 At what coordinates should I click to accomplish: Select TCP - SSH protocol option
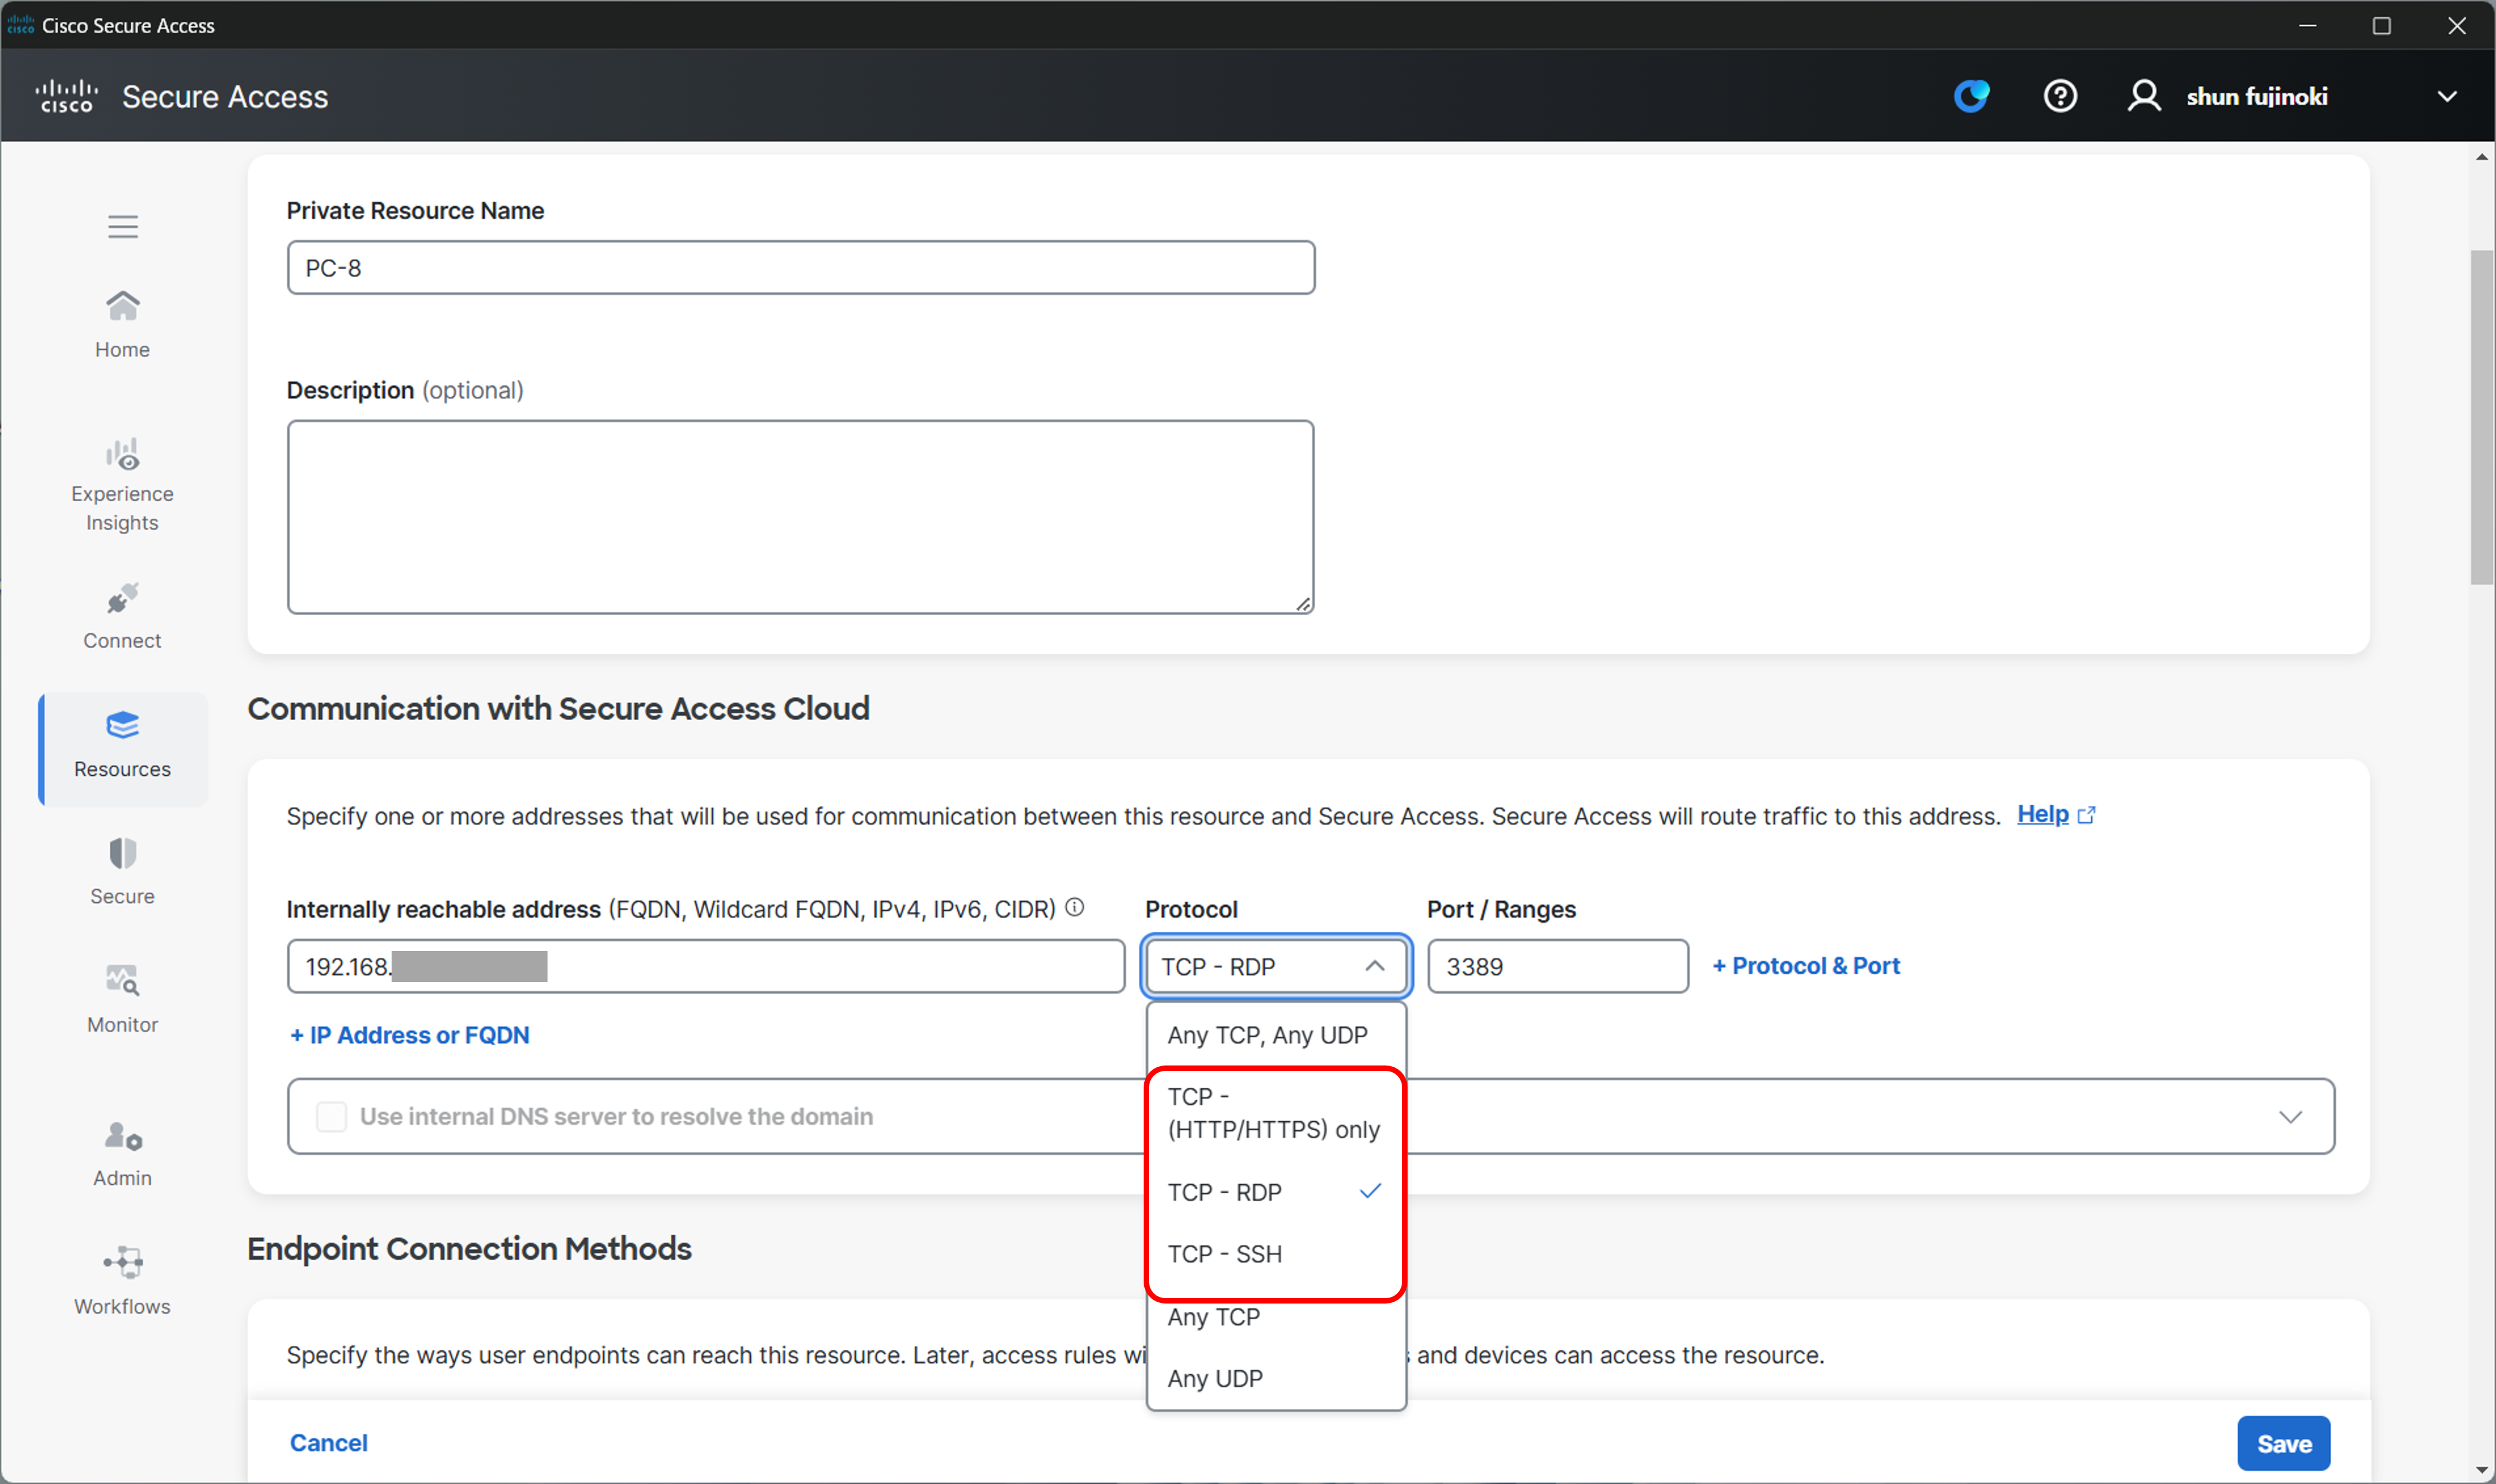[x=1276, y=1254]
